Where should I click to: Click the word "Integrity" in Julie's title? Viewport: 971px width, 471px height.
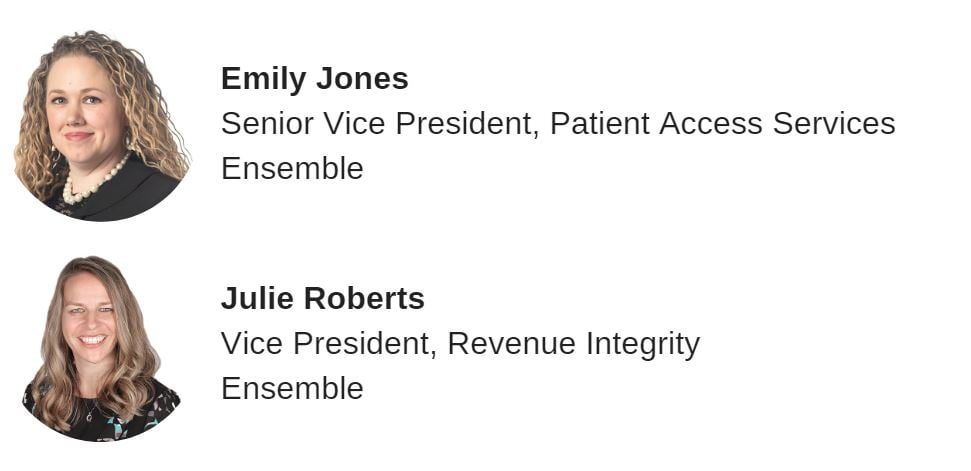pos(642,343)
